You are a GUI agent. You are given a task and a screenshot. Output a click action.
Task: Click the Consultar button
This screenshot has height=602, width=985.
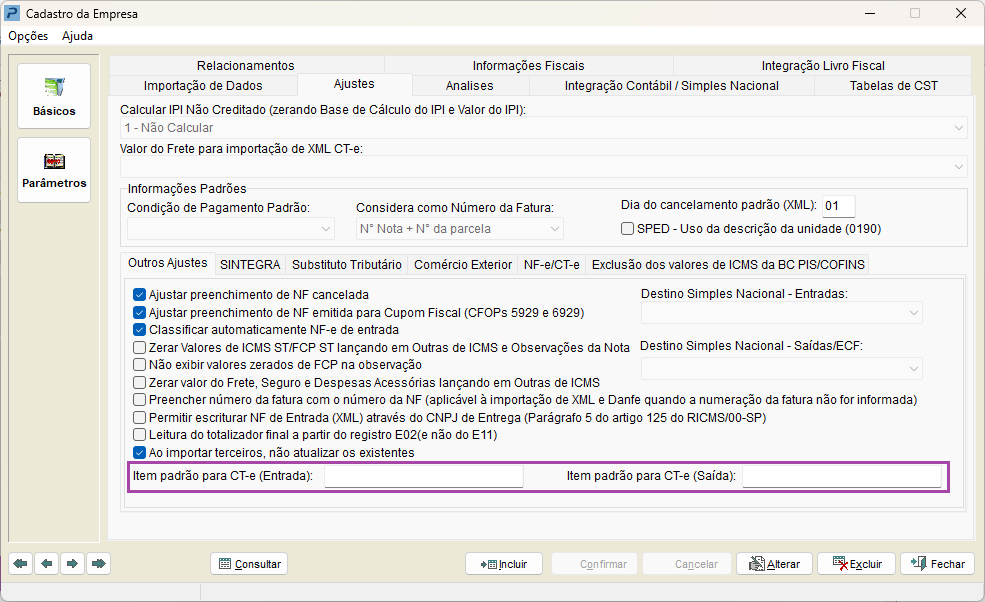pos(249,564)
